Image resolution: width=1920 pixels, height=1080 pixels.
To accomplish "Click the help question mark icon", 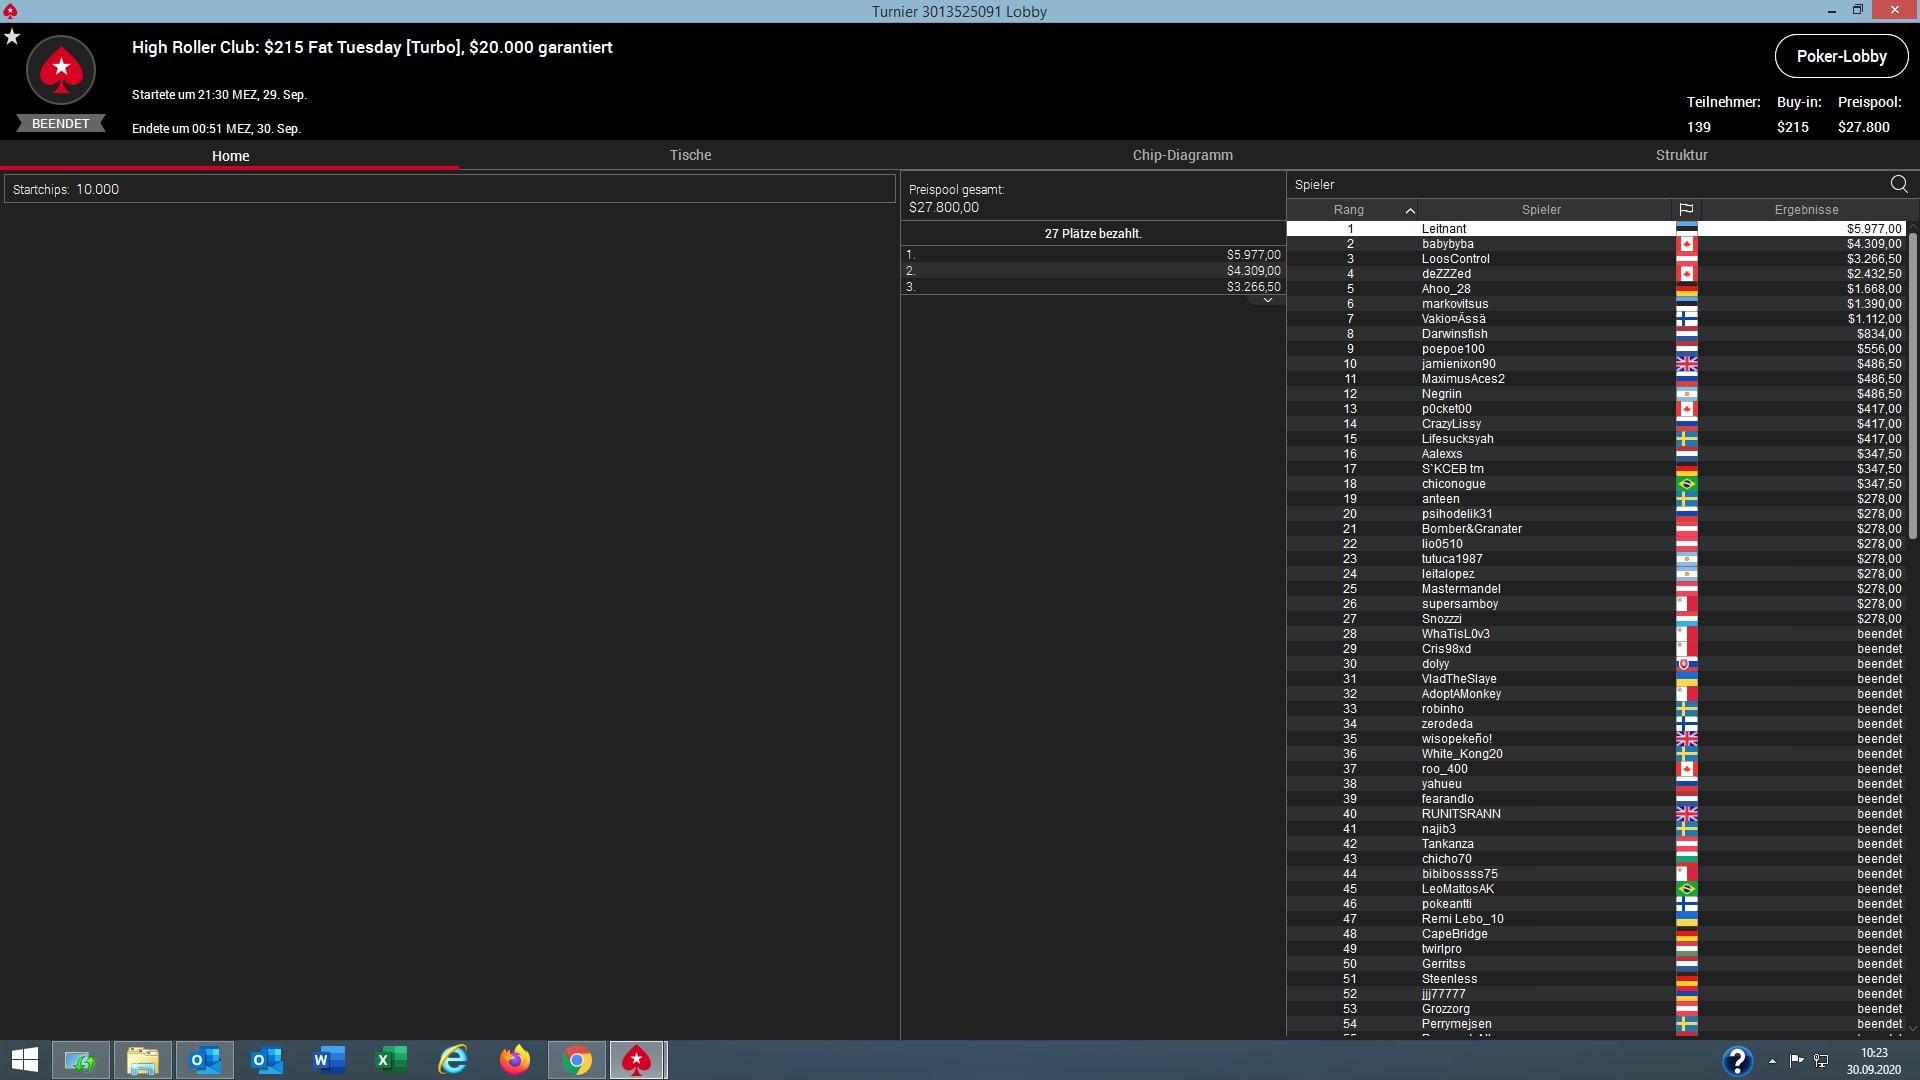I will (x=1737, y=1060).
